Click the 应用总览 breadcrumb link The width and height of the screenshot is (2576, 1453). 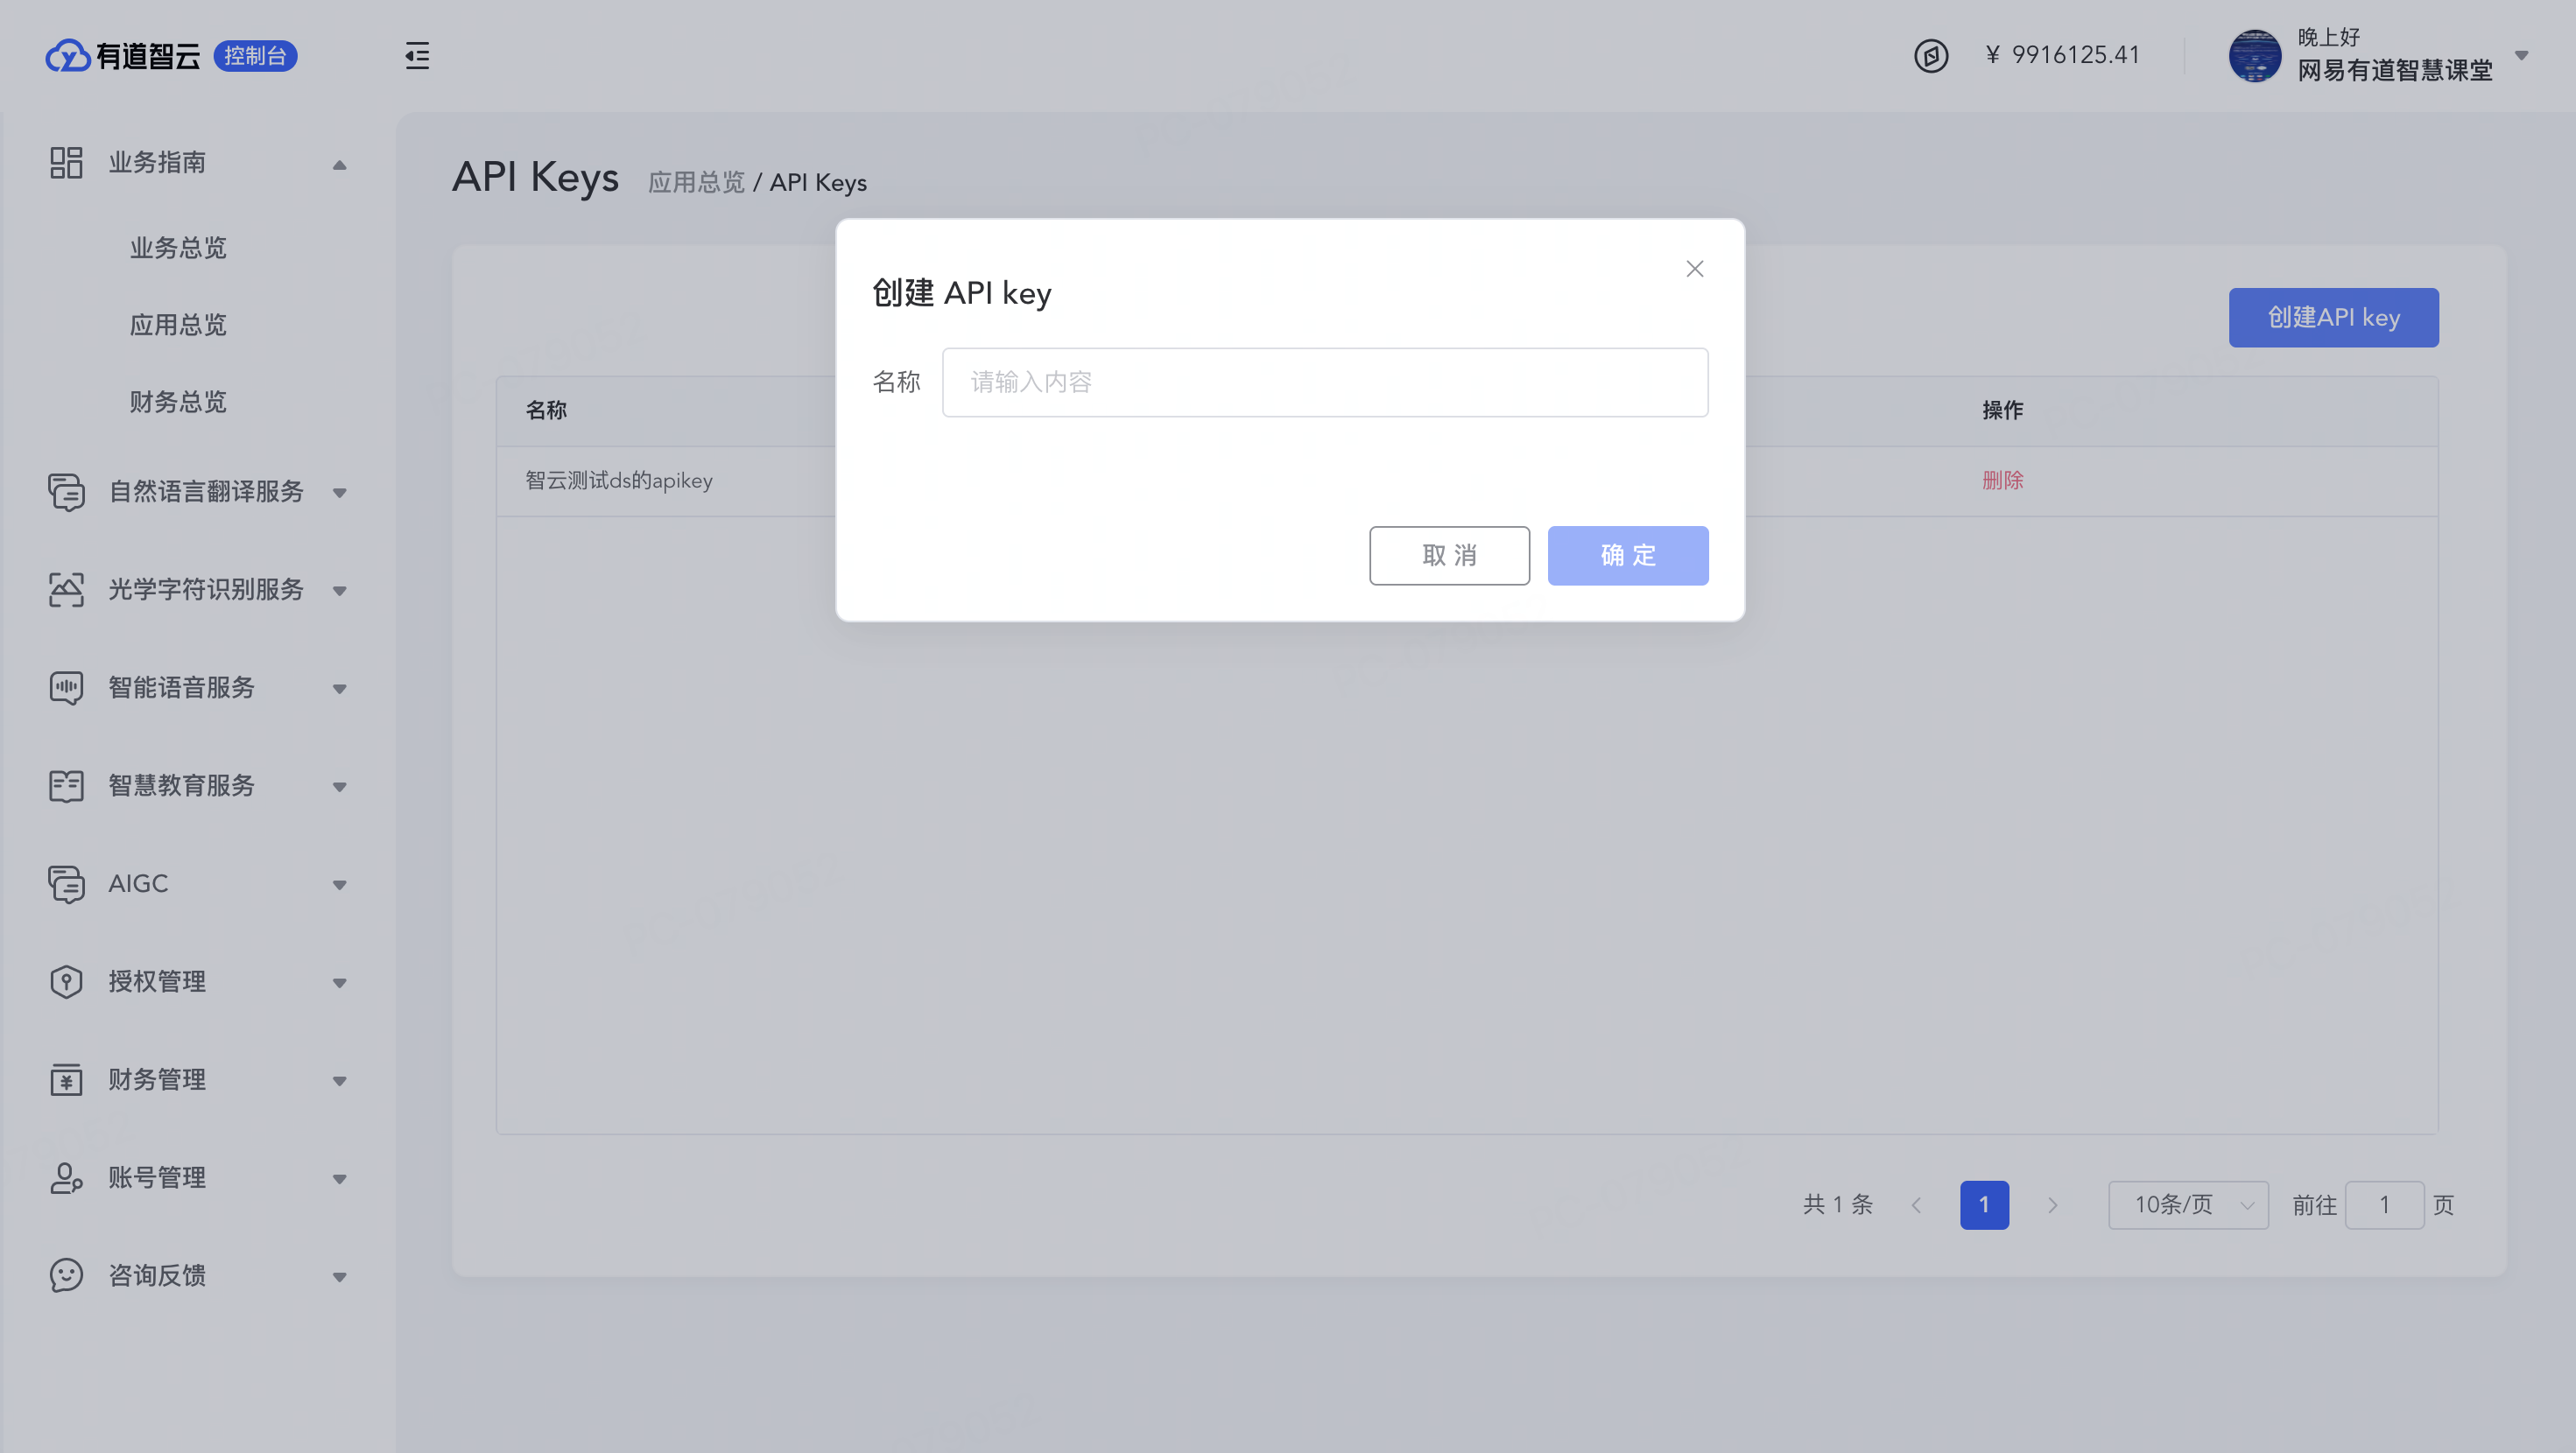pos(696,183)
